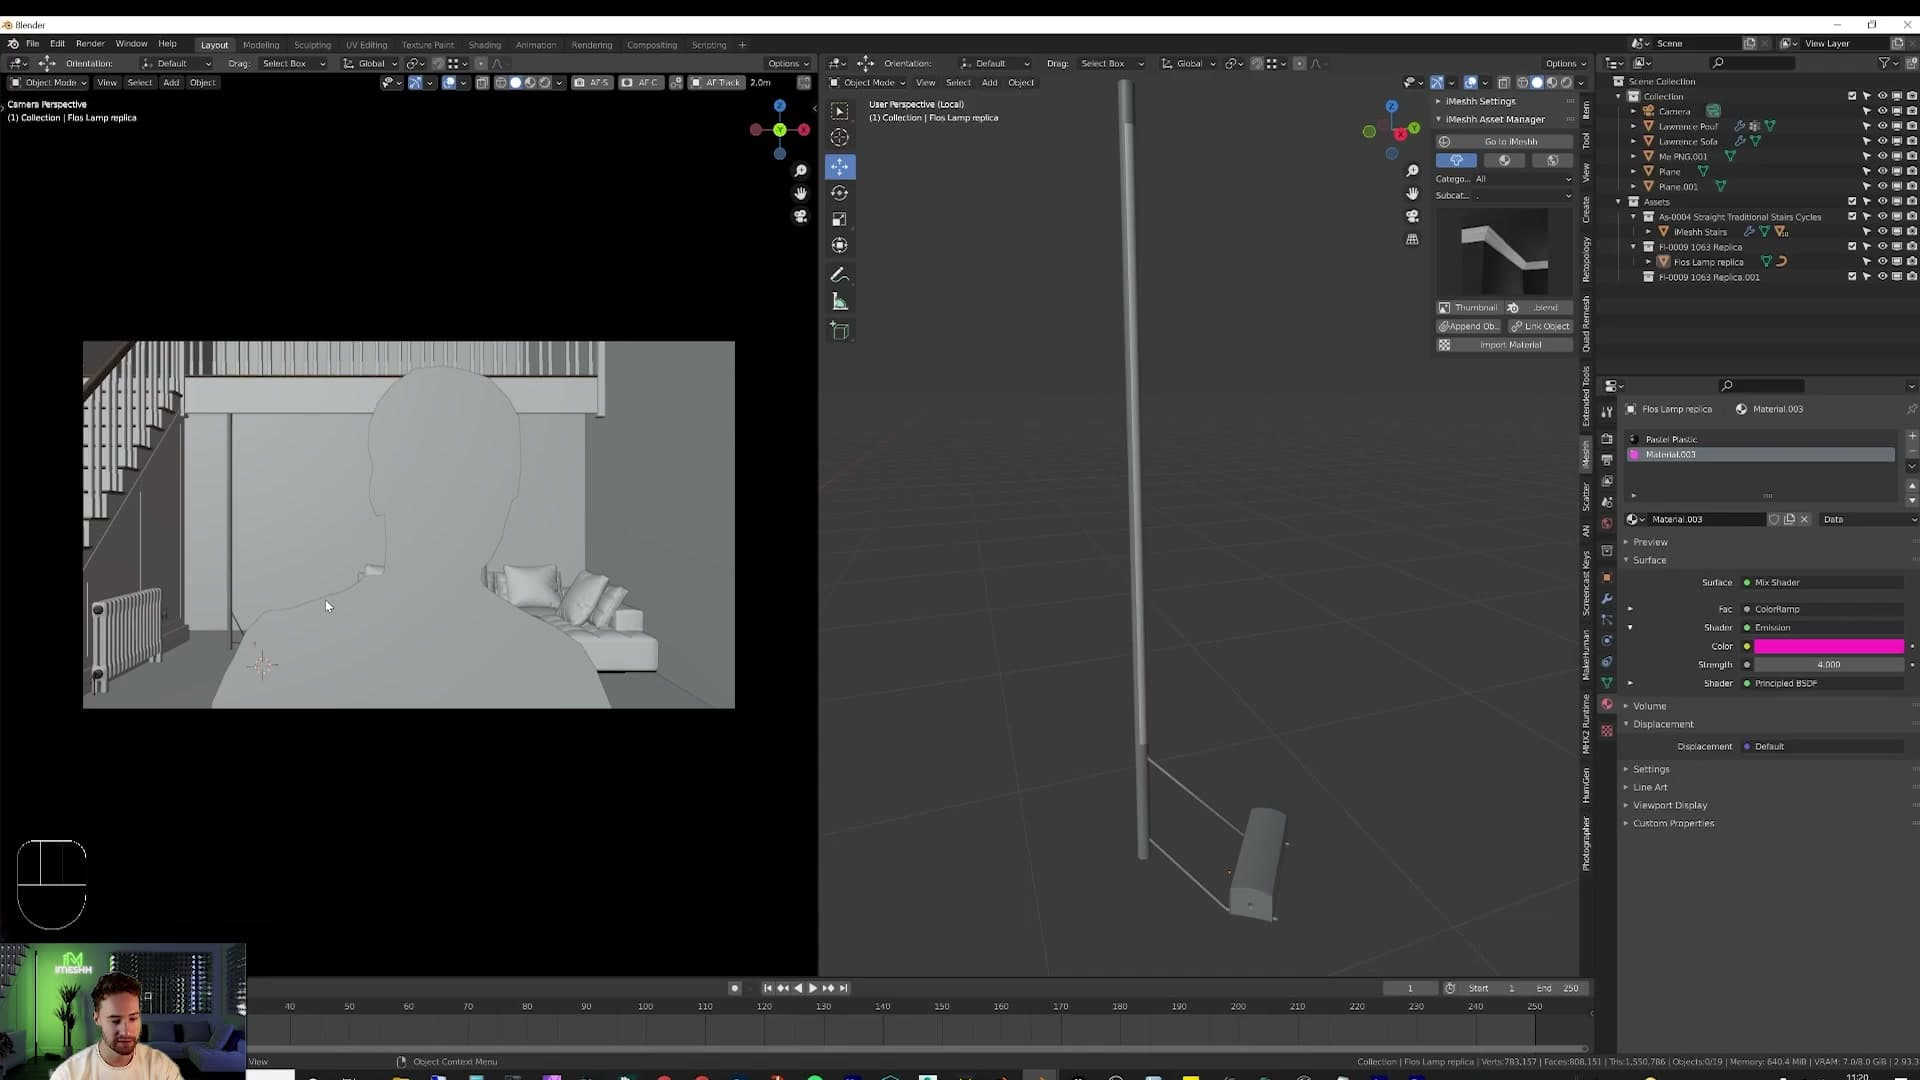Select the Select Box tool in right viewport
The width and height of the screenshot is (1920, 1080).
pos(839,111)
